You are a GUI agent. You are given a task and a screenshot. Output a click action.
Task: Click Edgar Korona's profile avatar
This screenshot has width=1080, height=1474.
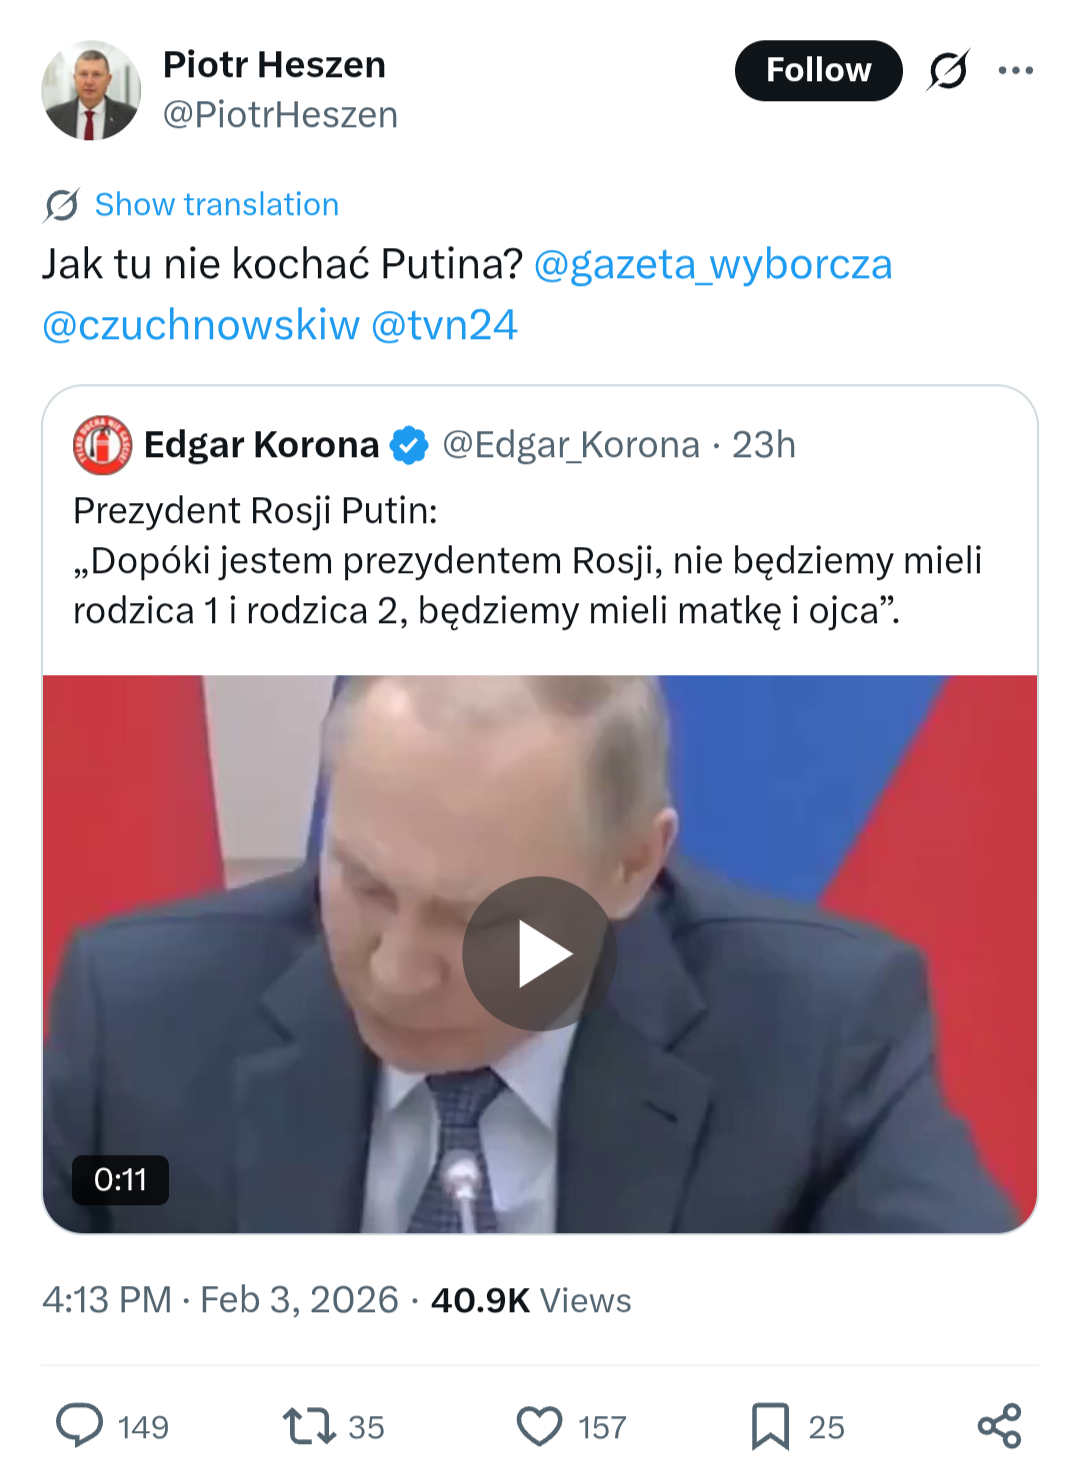point(102,445)
